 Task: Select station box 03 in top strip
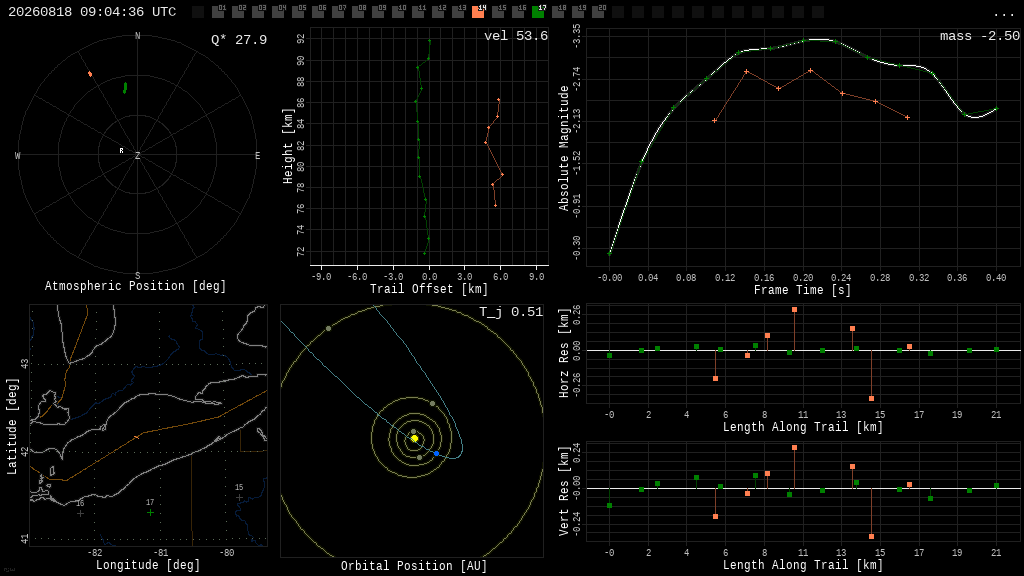pos(258,12)
